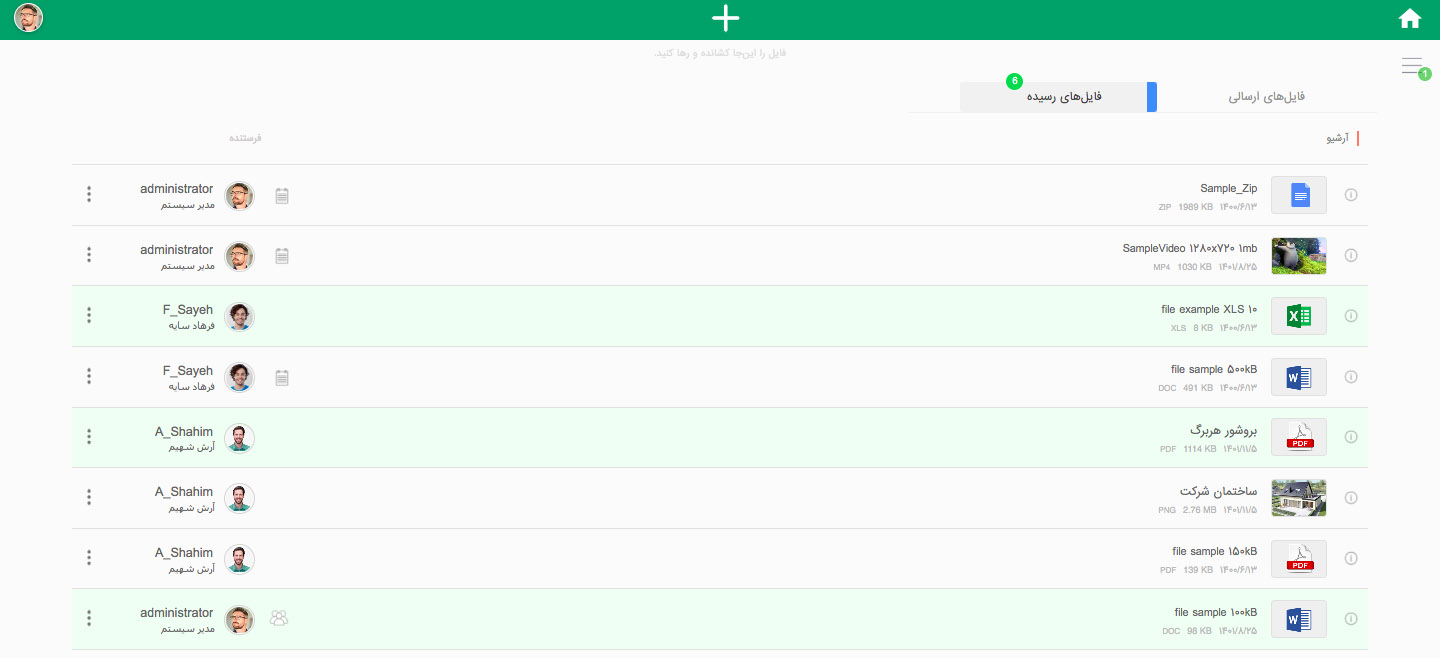Switch to the فایل‌های ارسالی tab

pyautogui.click(x=1267, y=97)
